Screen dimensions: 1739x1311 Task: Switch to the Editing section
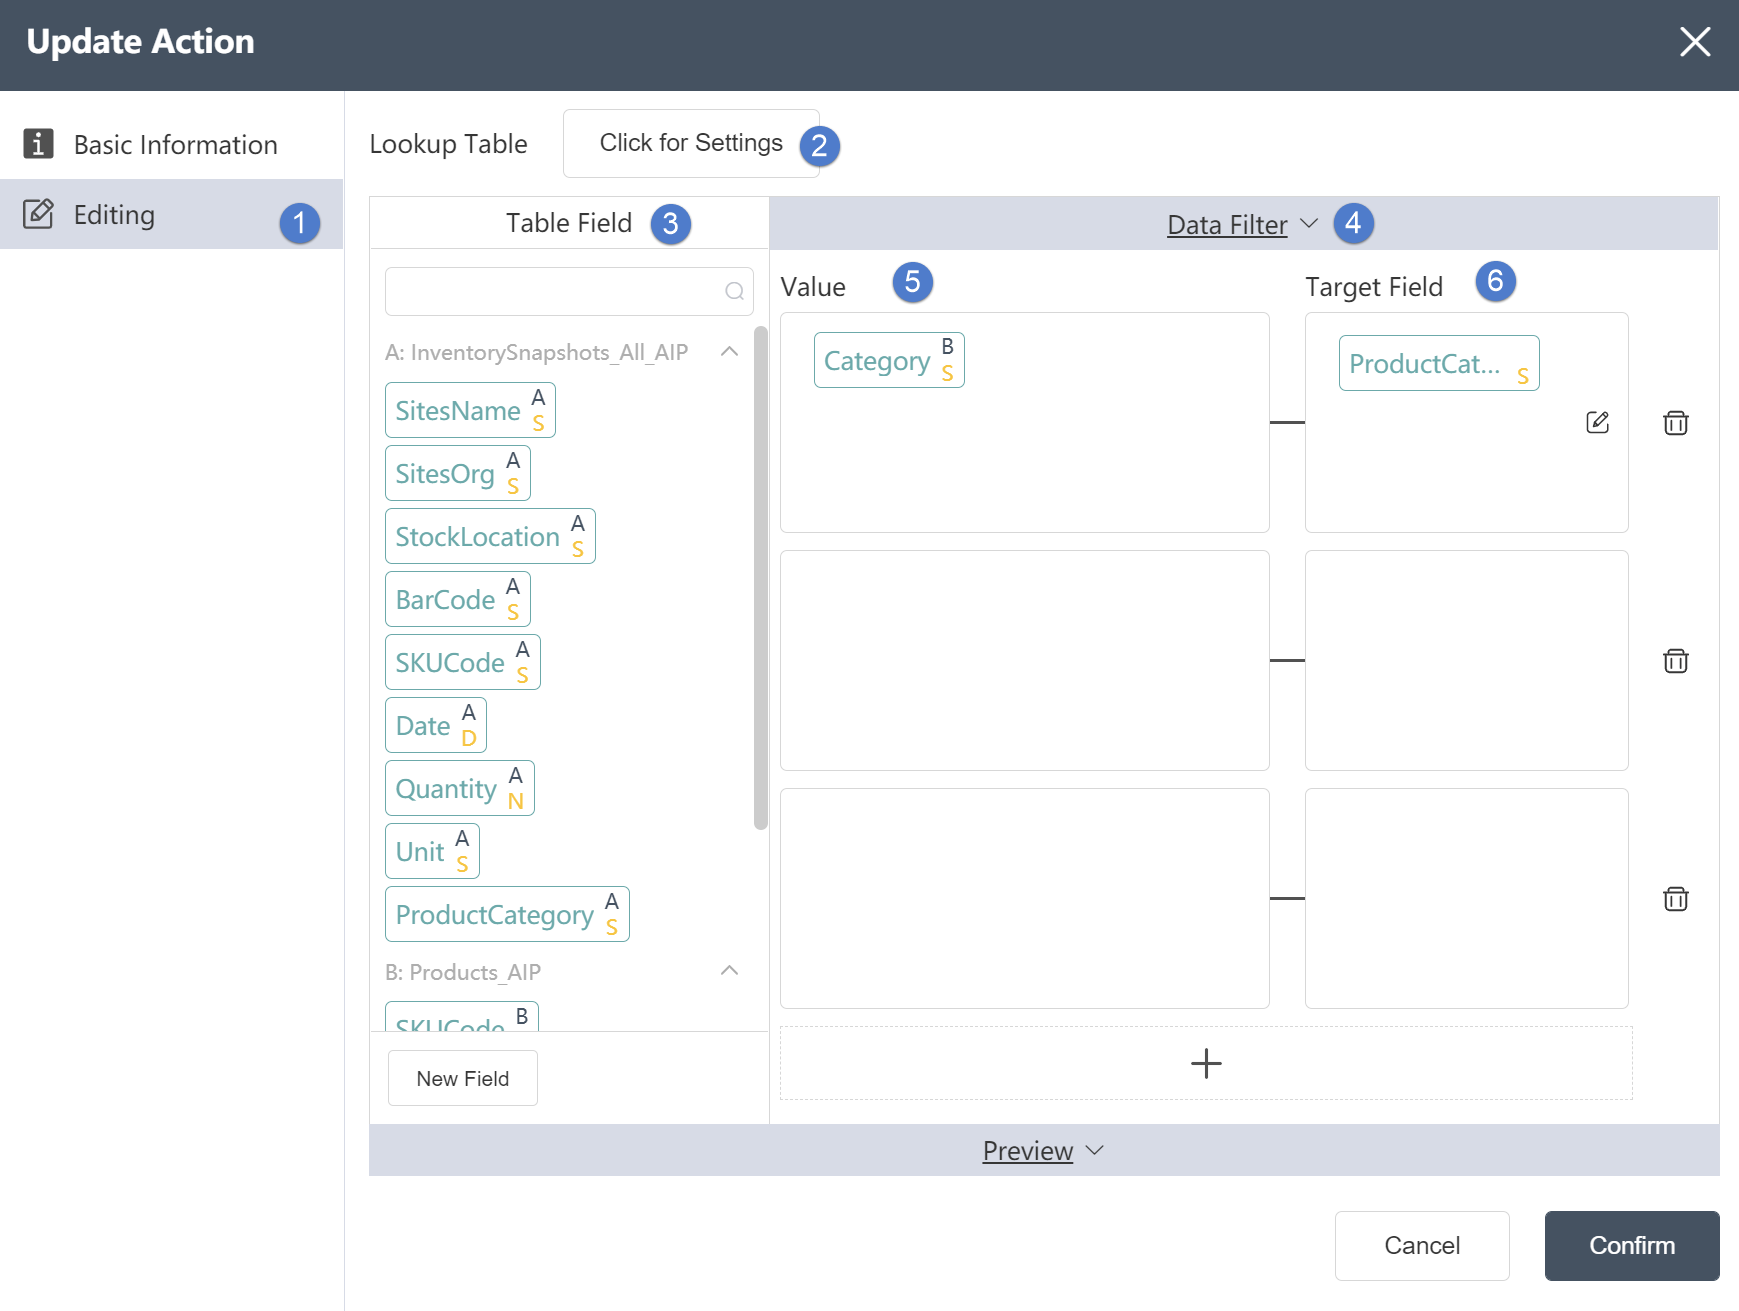pos(171,214)
